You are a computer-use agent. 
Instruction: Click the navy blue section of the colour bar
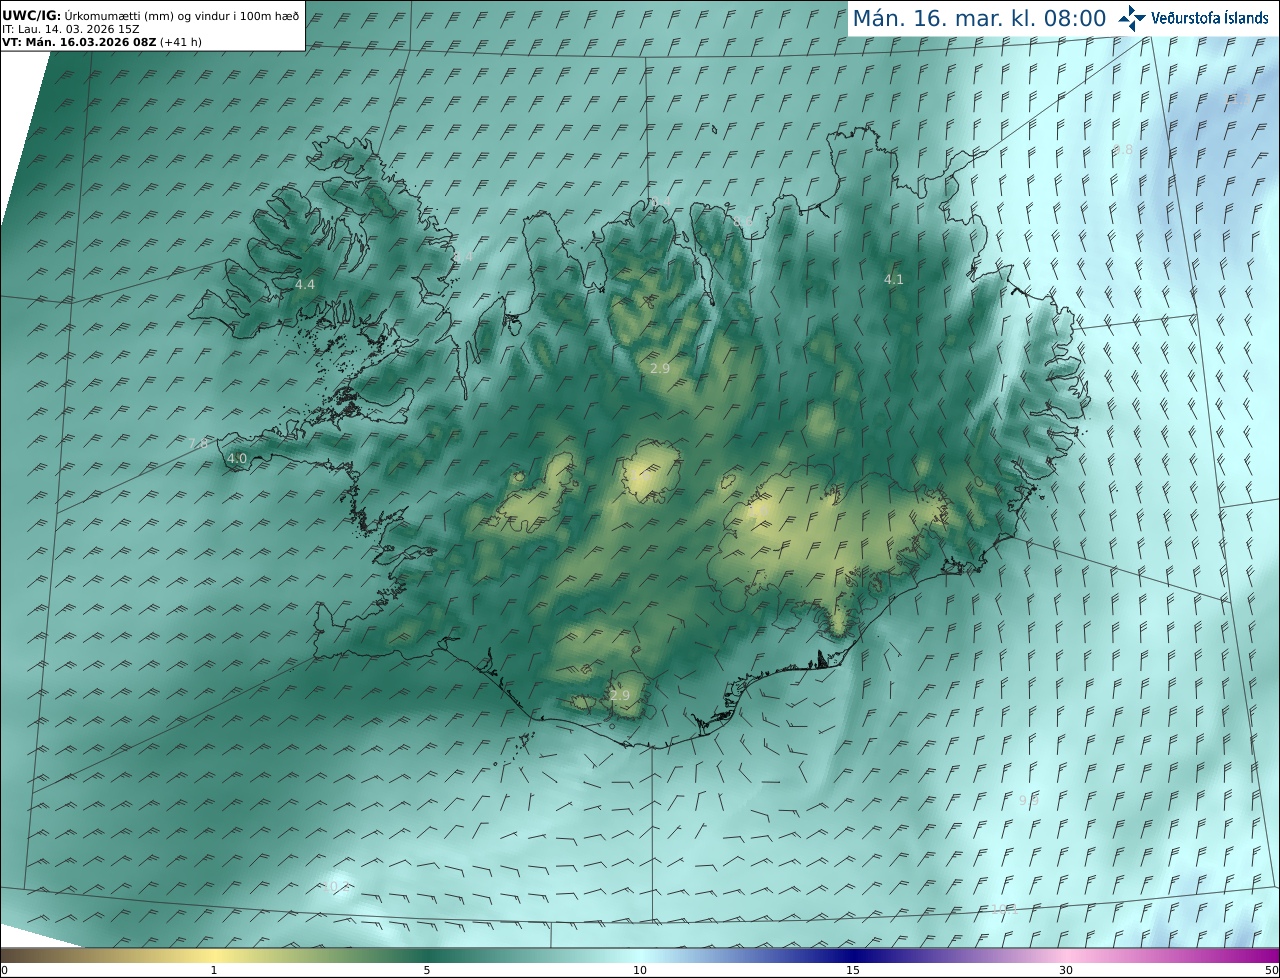tap(853, 955)
